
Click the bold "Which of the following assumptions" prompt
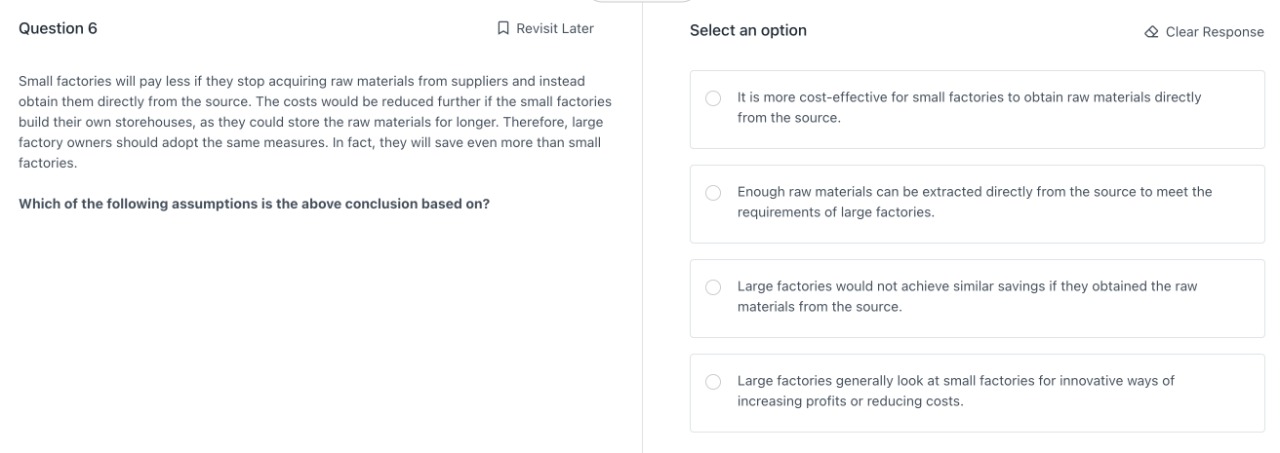point(254,205)
